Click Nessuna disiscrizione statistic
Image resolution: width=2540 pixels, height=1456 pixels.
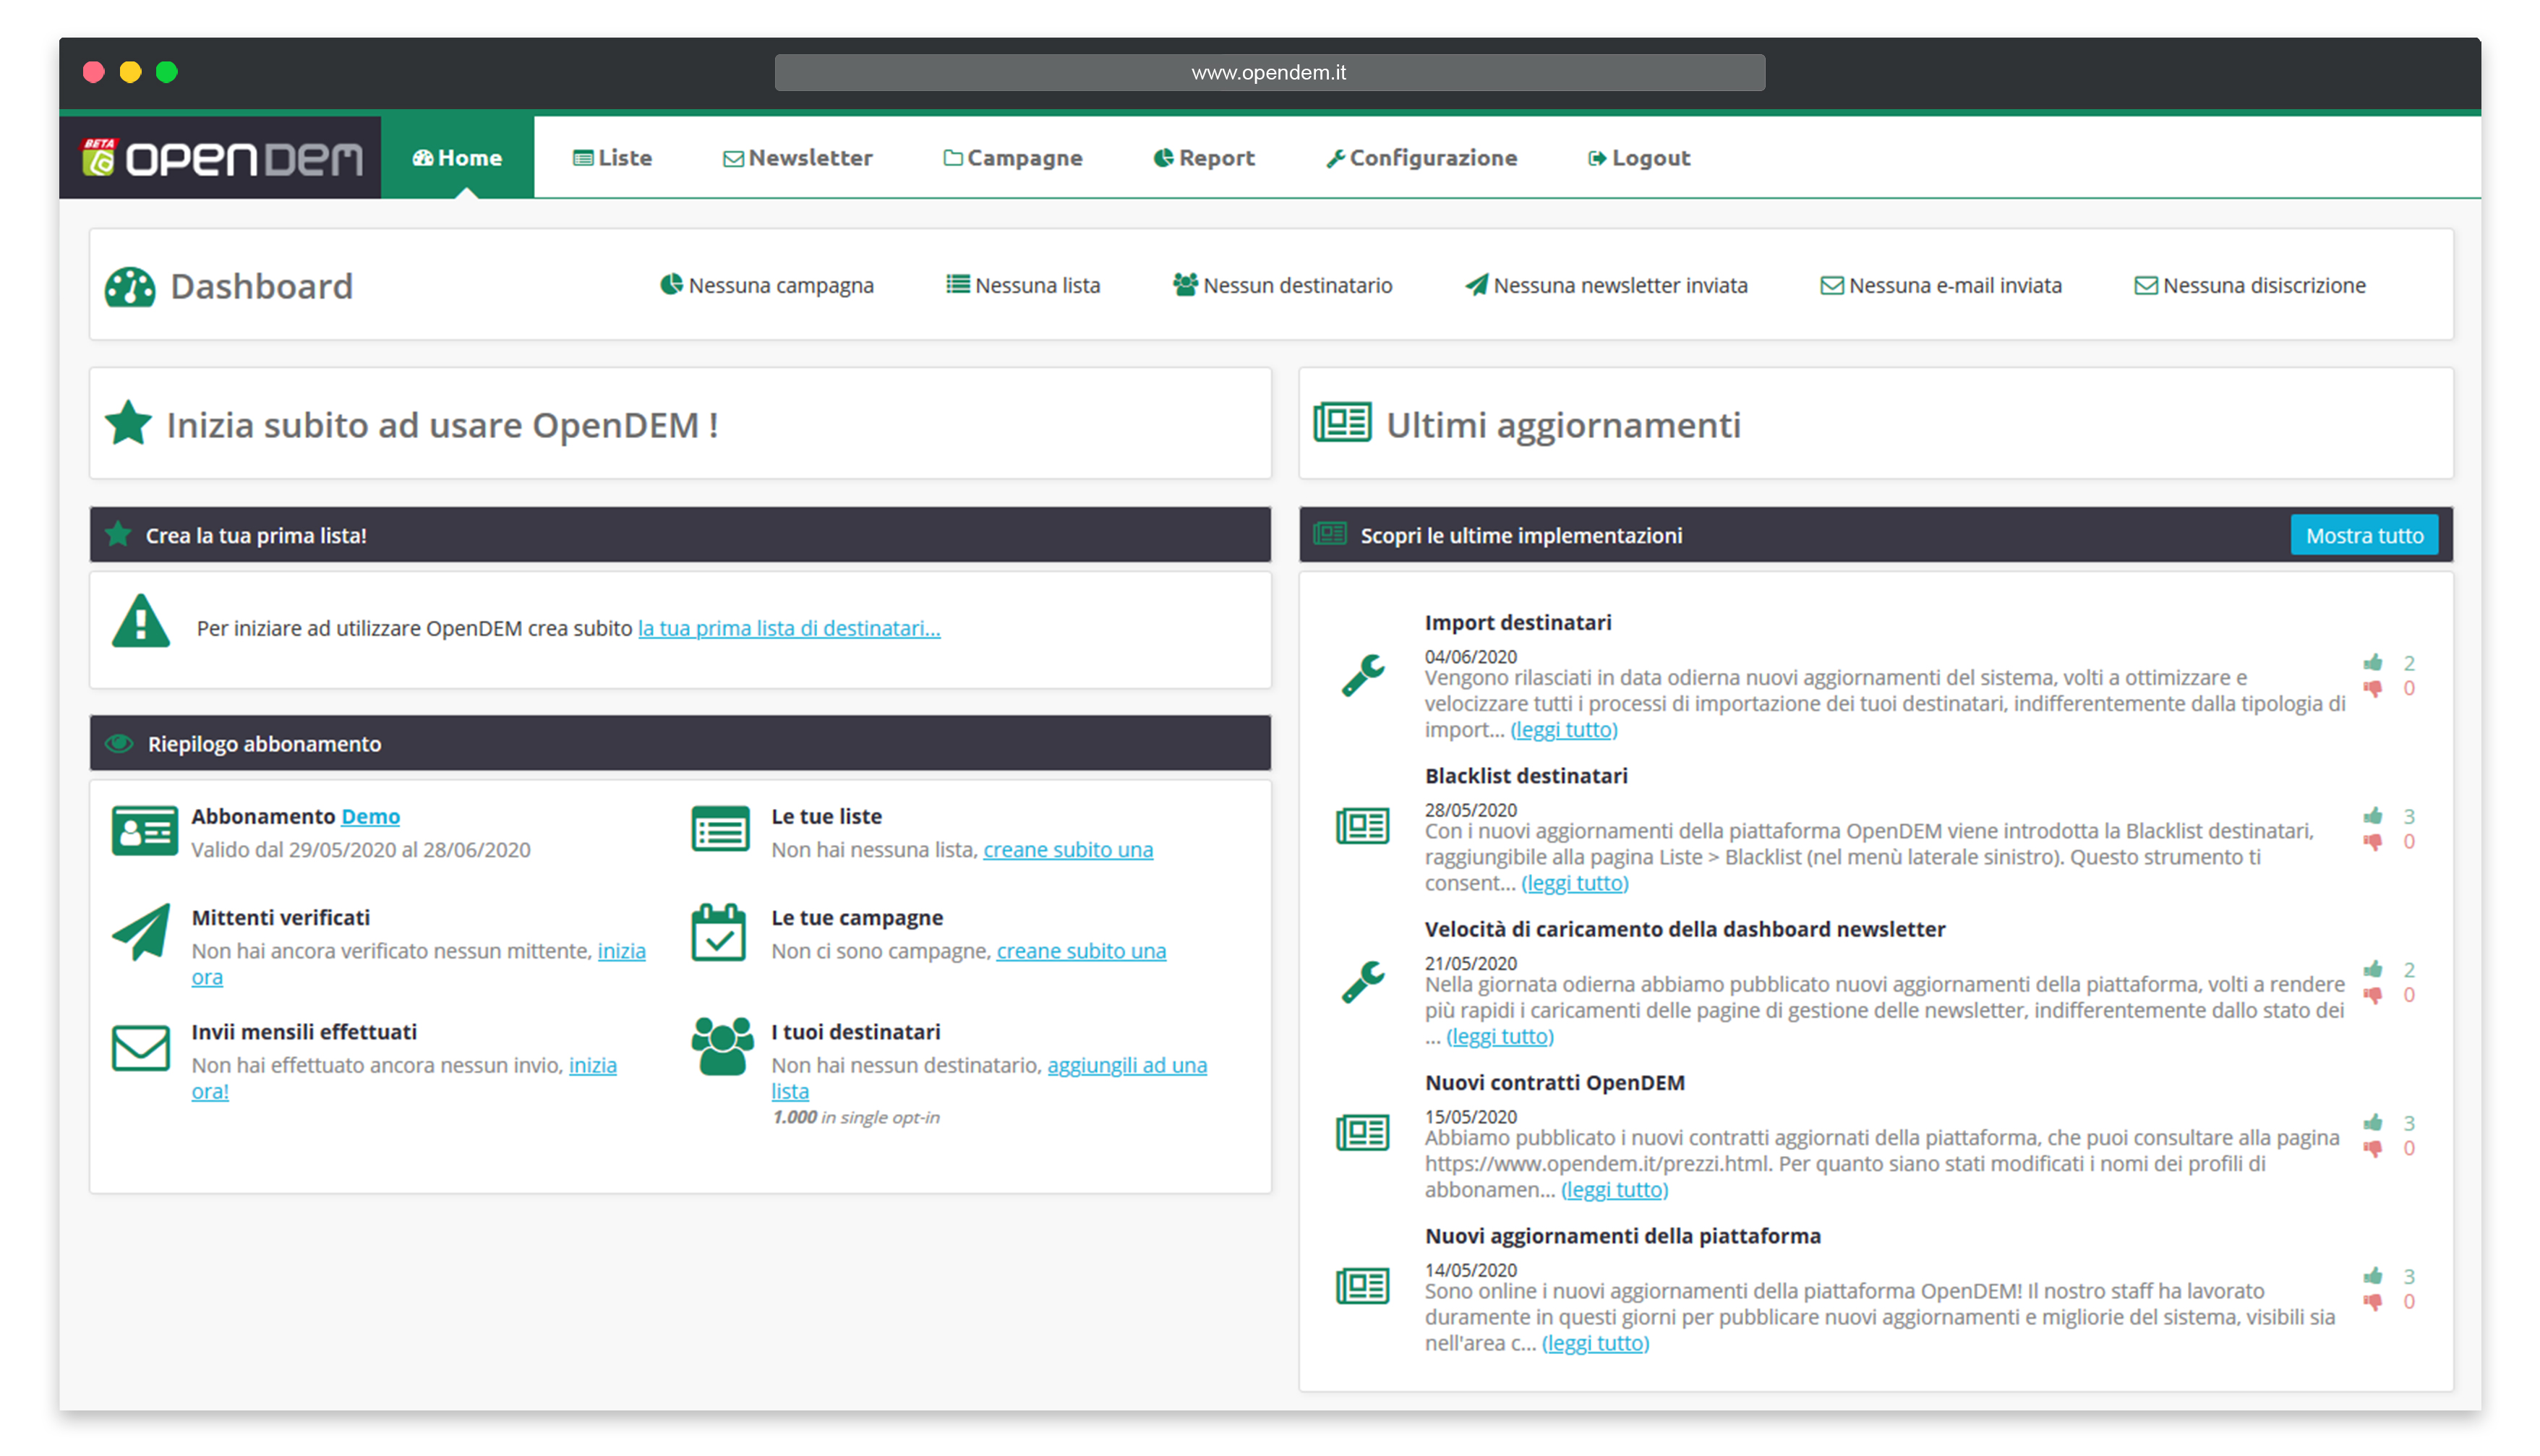(x=2249, y=285)
